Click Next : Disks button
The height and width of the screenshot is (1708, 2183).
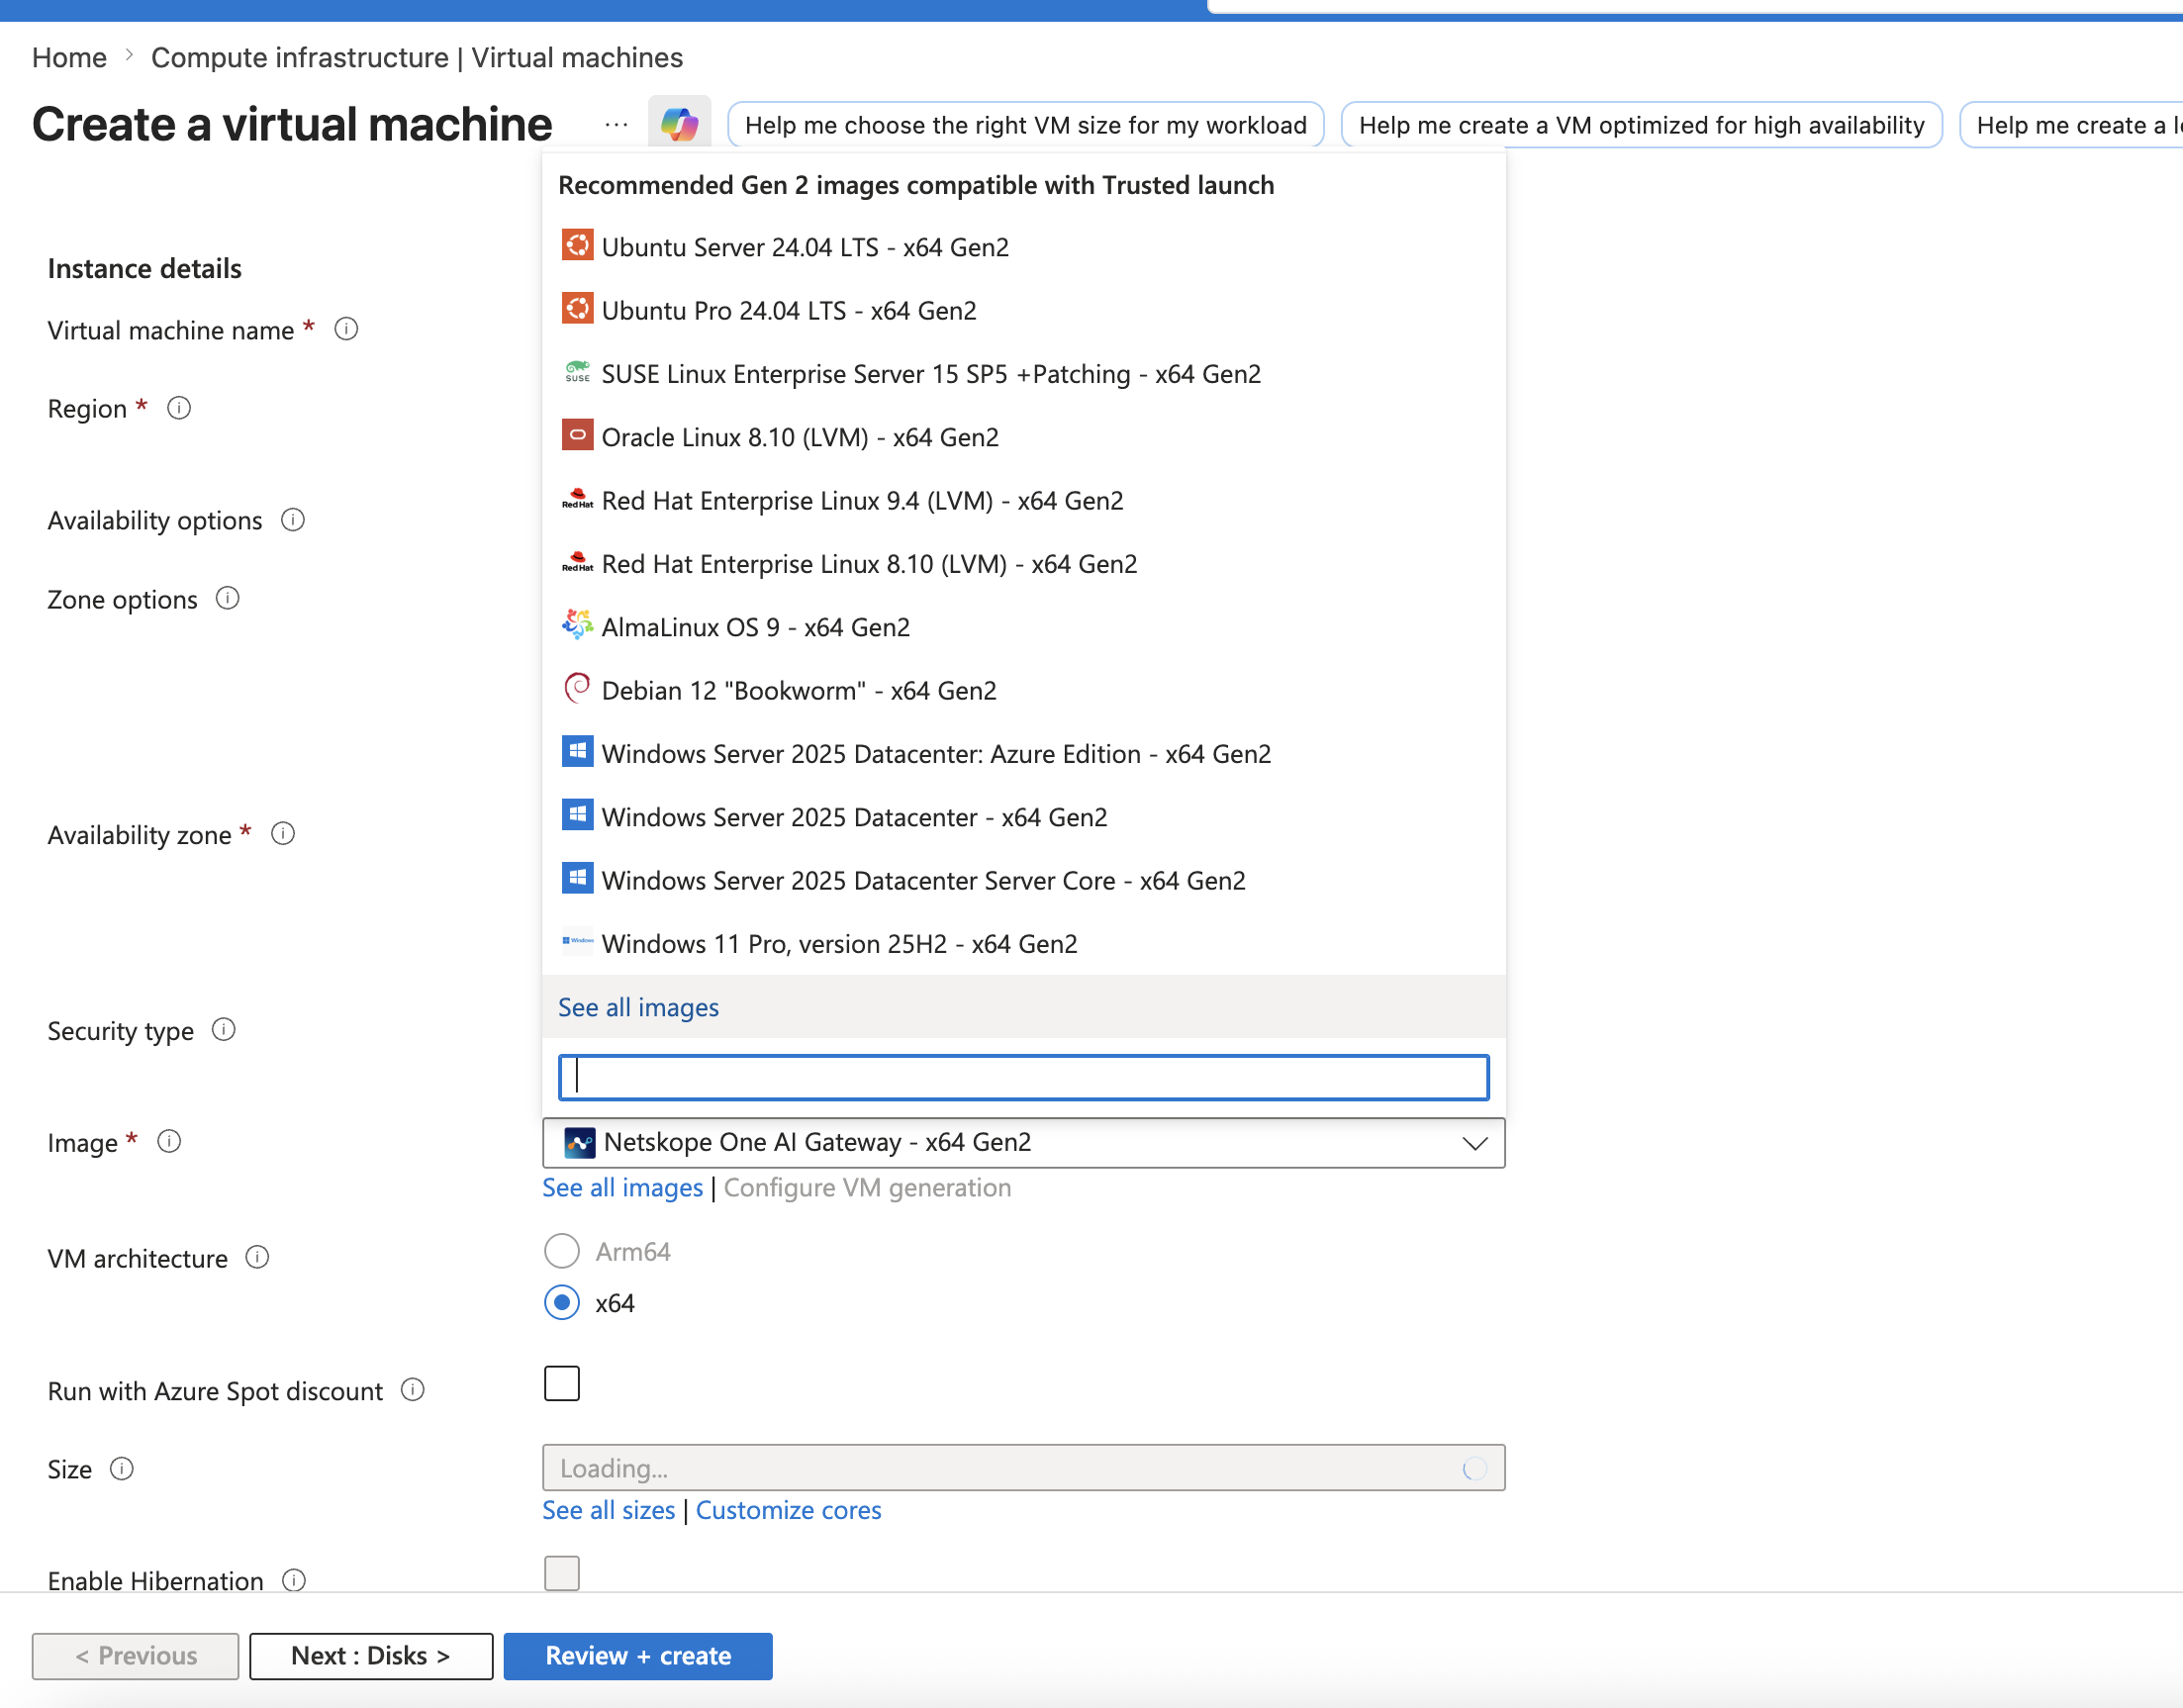point(371,1656)
